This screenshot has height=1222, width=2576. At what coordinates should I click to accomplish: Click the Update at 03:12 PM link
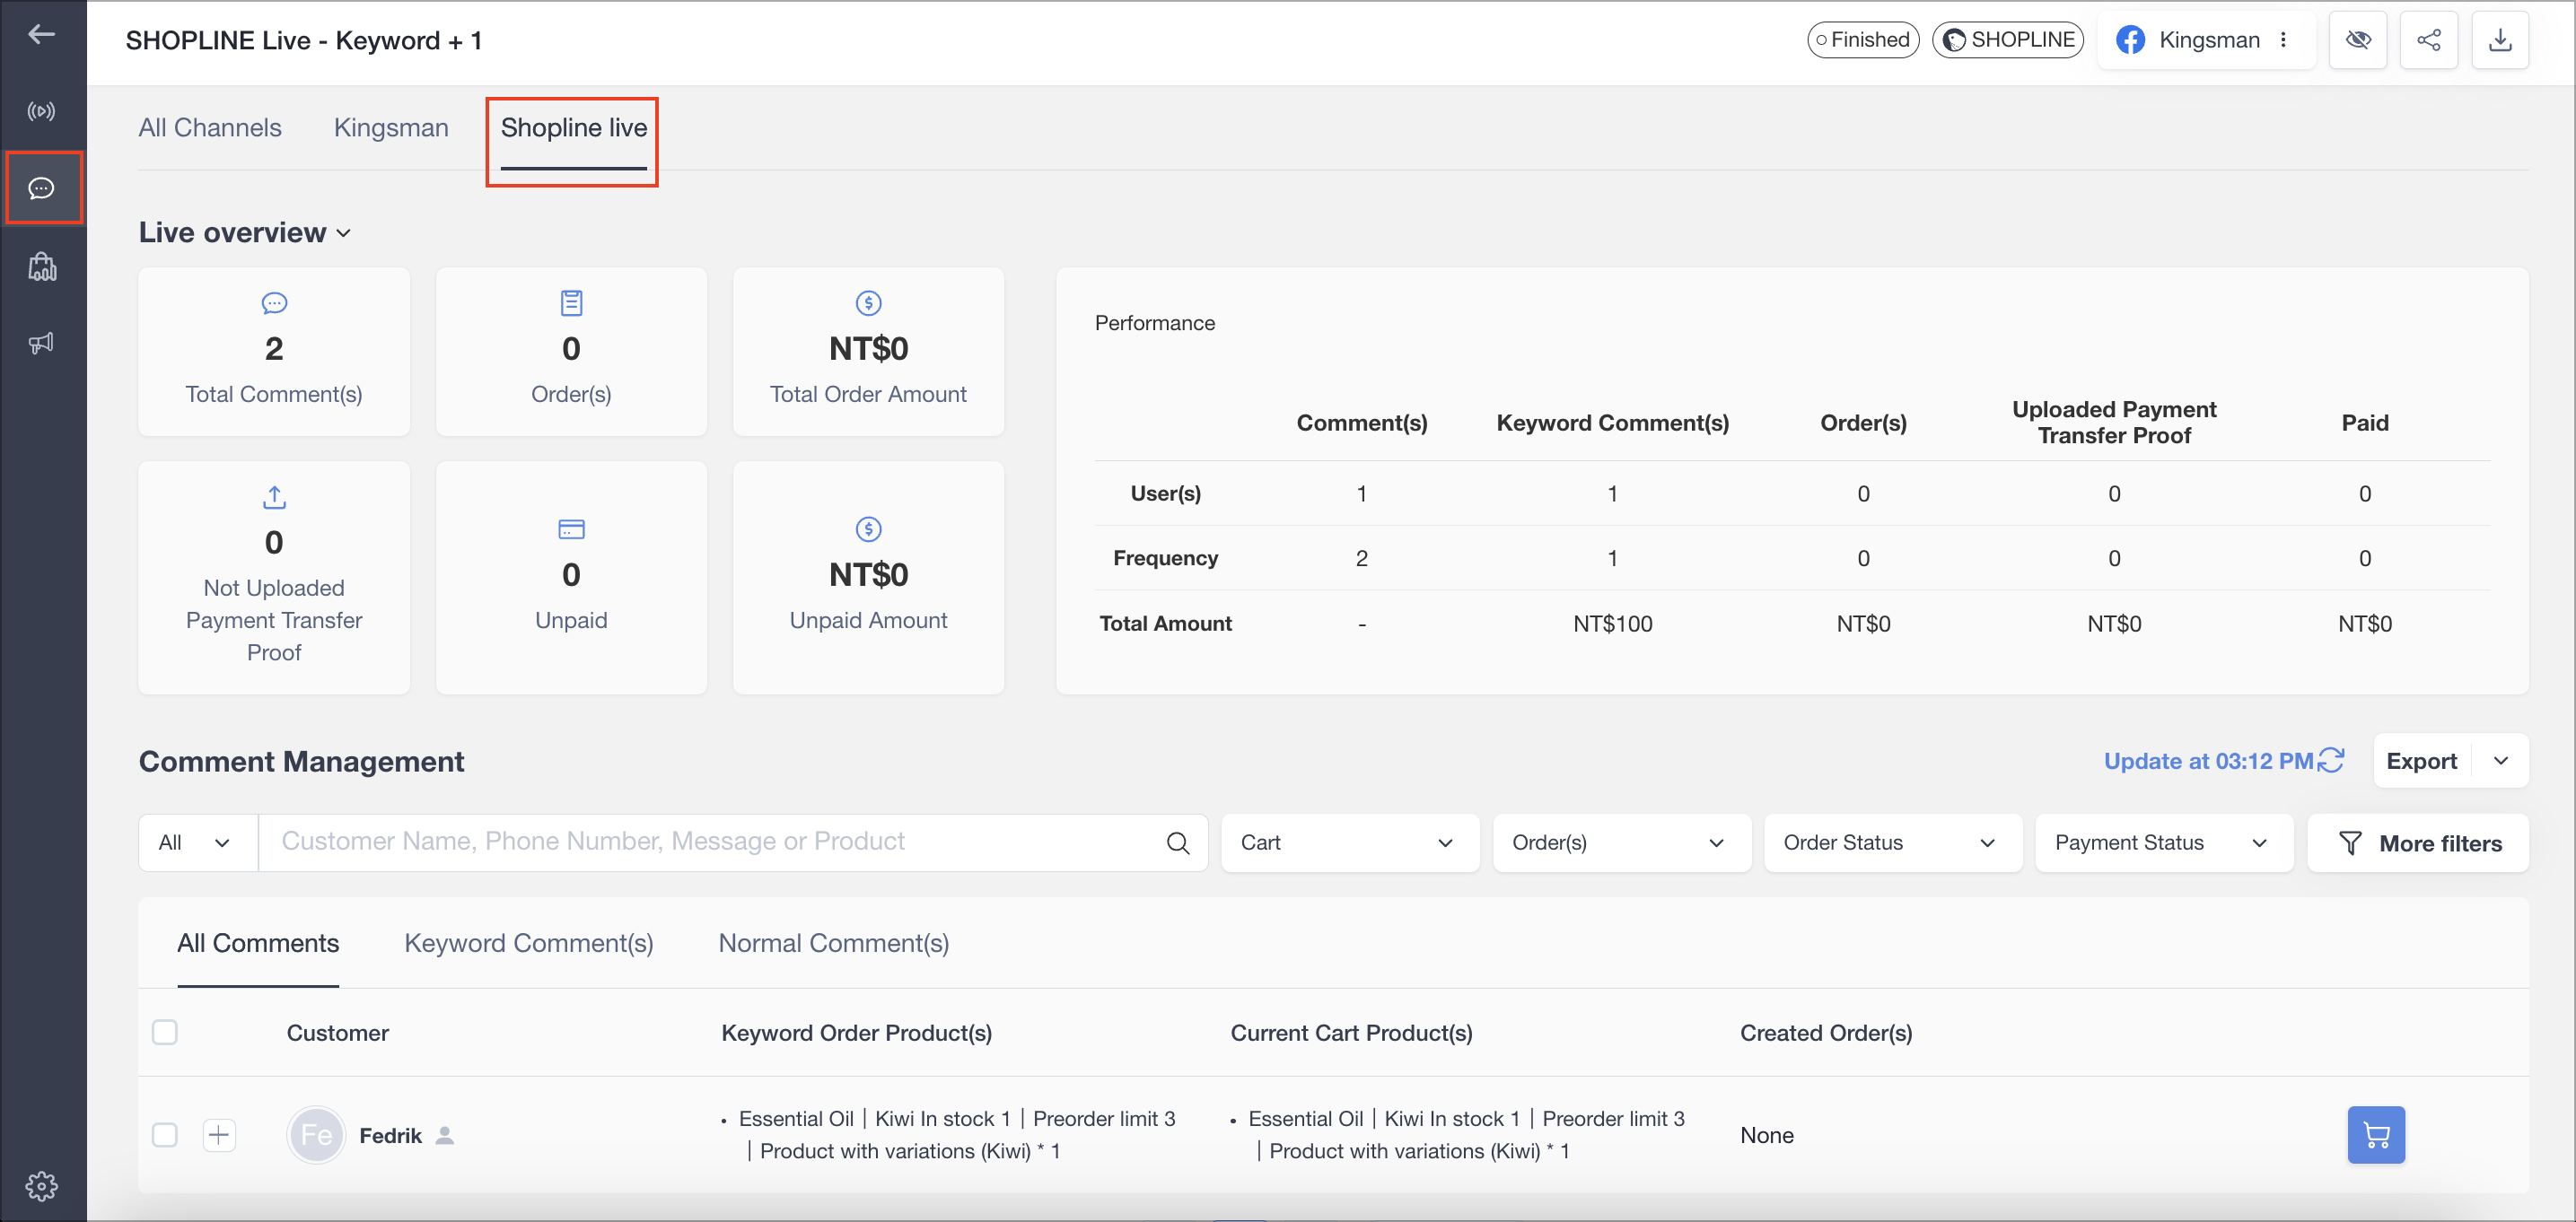click(x=2208, y=761)
